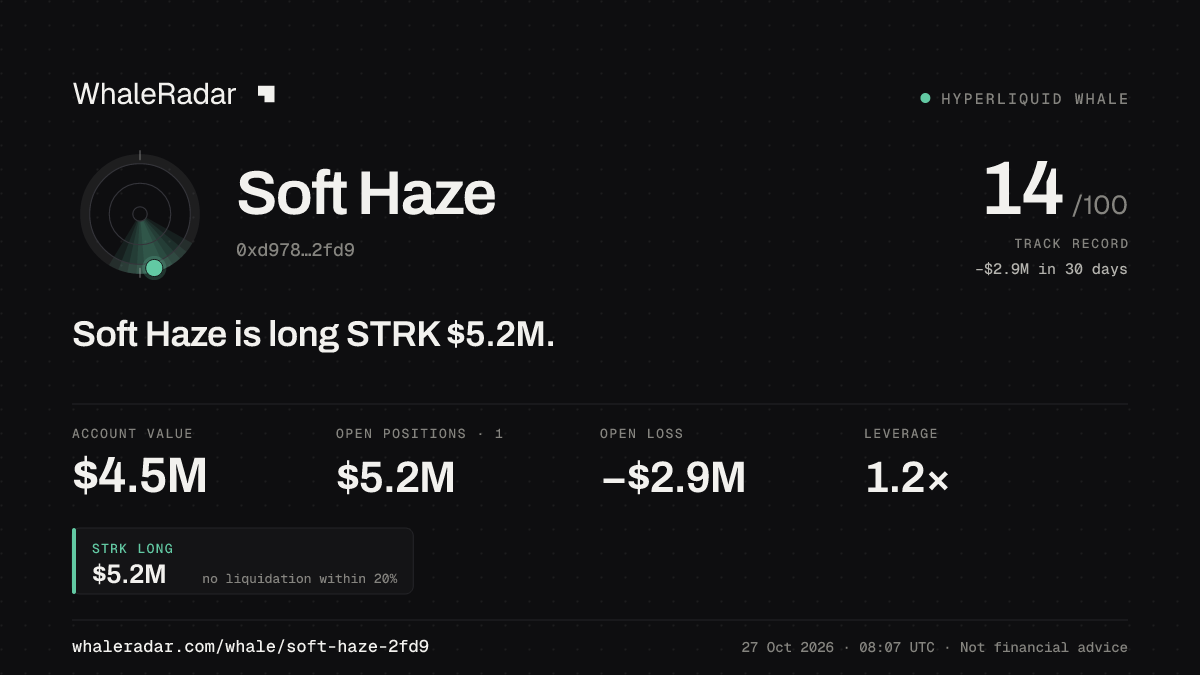Click the Not financial advice disclaimer

point(1044,648)
